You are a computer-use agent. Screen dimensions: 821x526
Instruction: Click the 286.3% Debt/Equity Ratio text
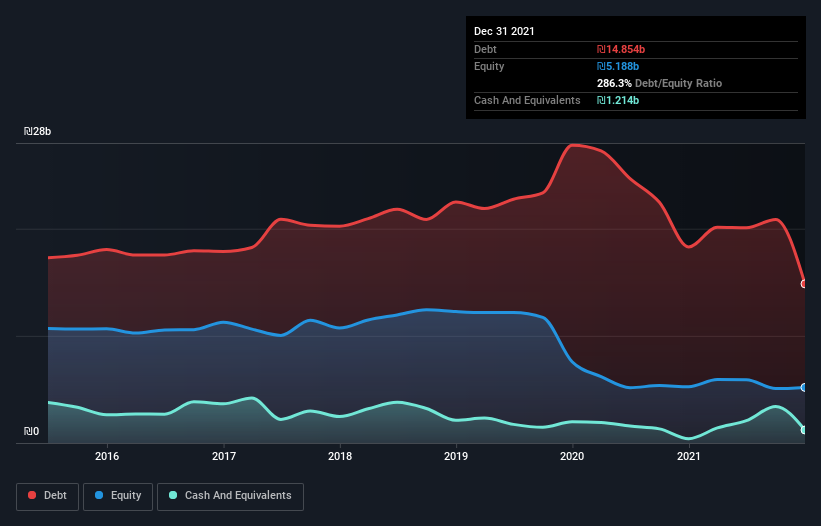659,83
